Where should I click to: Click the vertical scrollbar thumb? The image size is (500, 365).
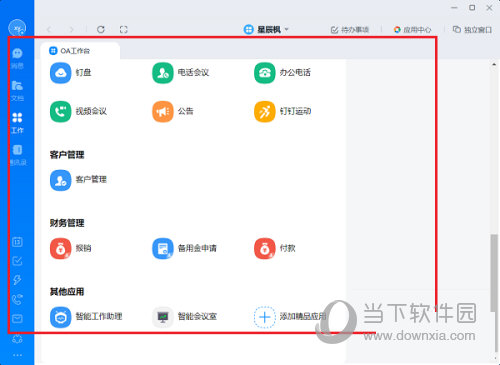click(x=494, y=273)
